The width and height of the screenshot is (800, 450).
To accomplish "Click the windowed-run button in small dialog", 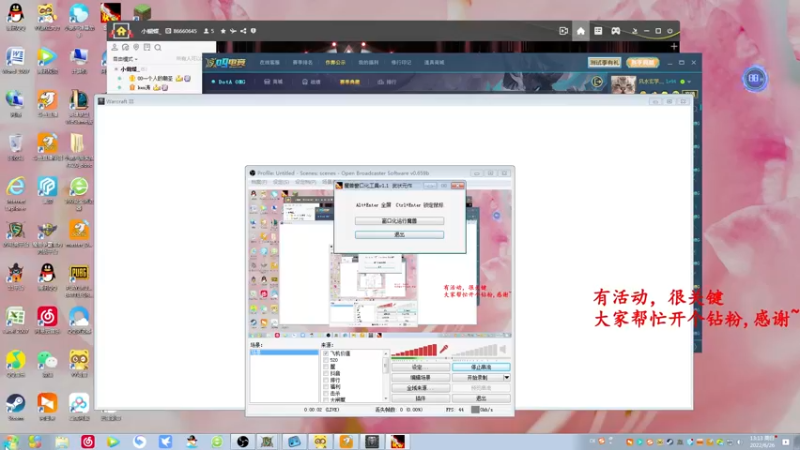I will click(399, 221).
